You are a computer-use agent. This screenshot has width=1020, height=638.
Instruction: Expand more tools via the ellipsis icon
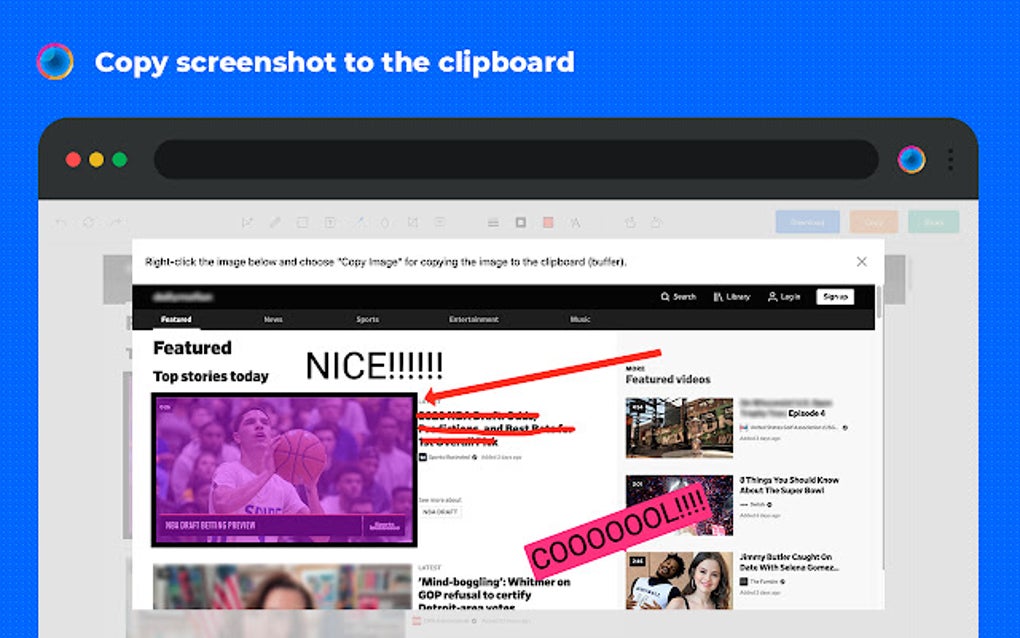point(441,222)
